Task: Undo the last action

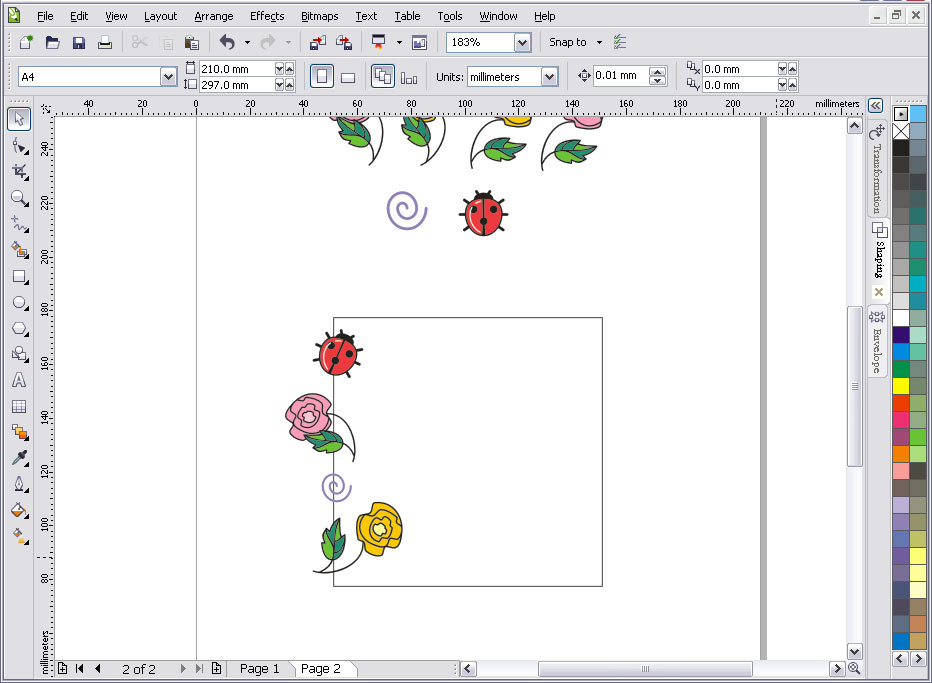Action: pos(227,42)
